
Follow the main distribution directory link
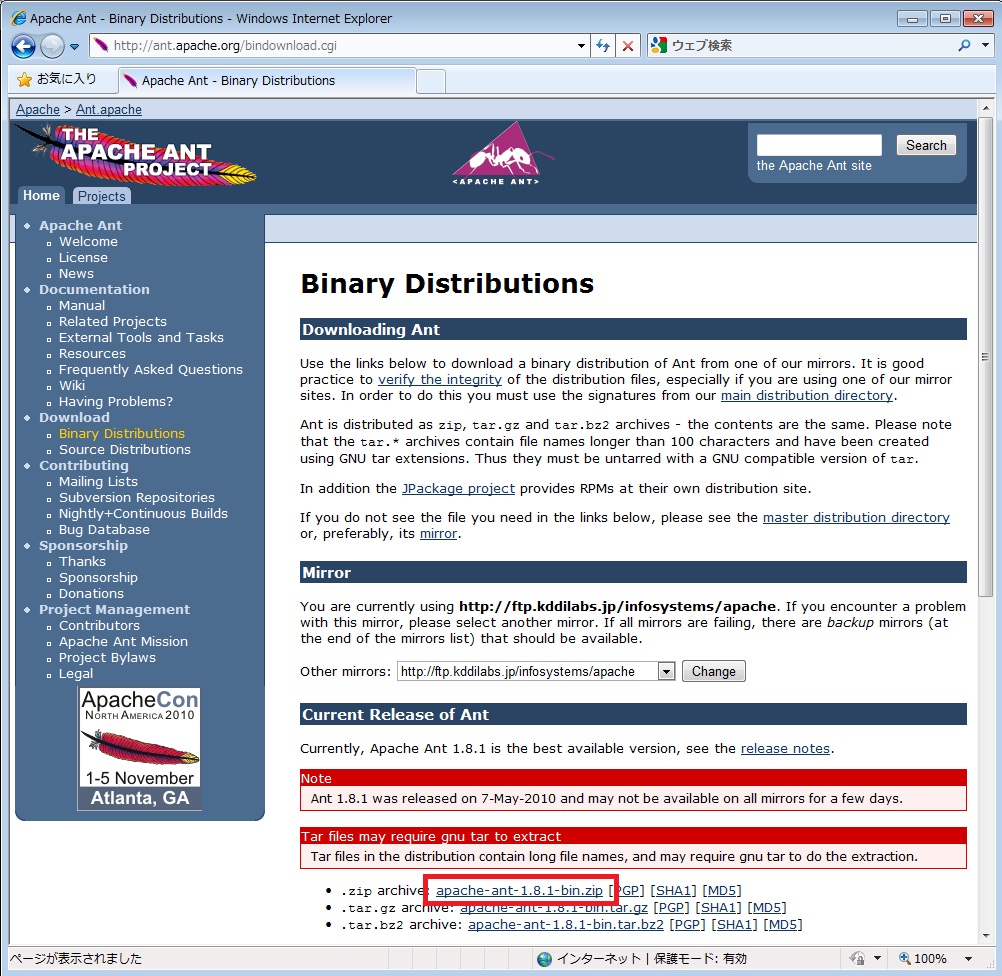click(807, 395)
